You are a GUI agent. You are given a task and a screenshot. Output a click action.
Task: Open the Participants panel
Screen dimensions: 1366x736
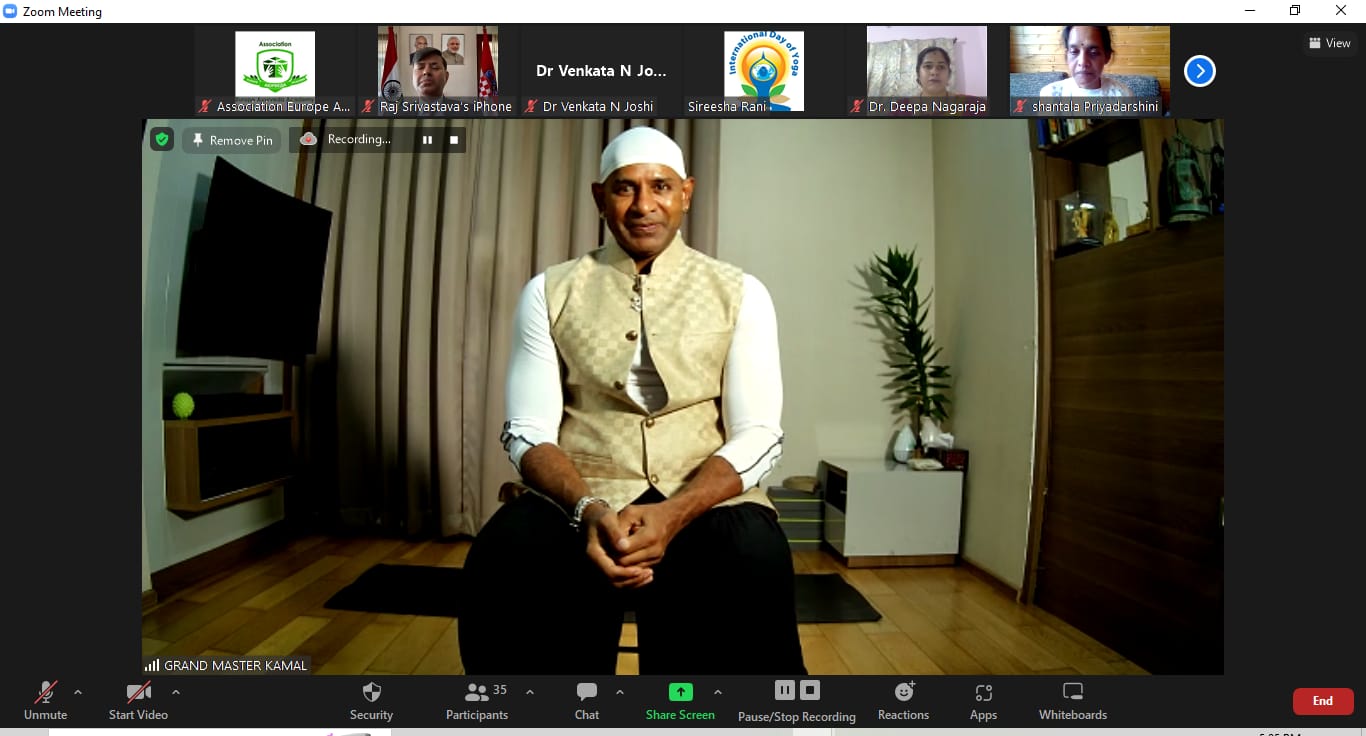tap(477, 700)
